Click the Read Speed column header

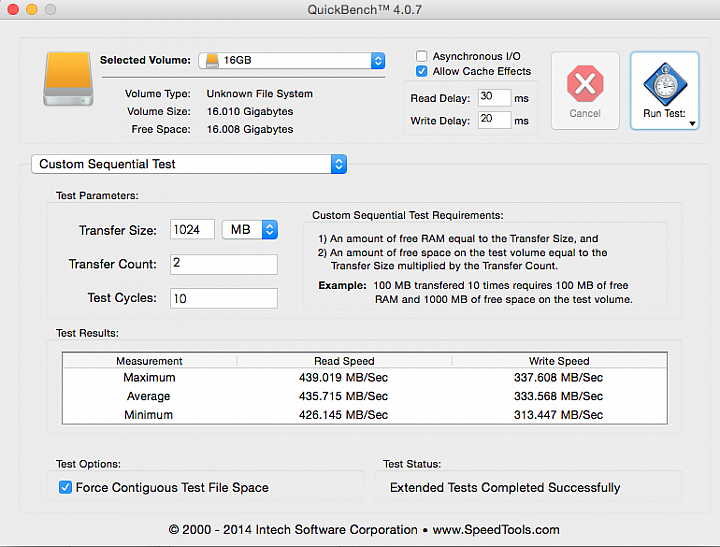[344, 361]
